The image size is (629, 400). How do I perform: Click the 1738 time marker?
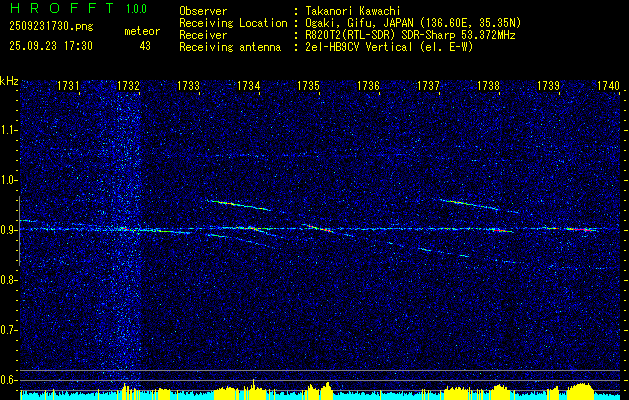pos(489,85)
